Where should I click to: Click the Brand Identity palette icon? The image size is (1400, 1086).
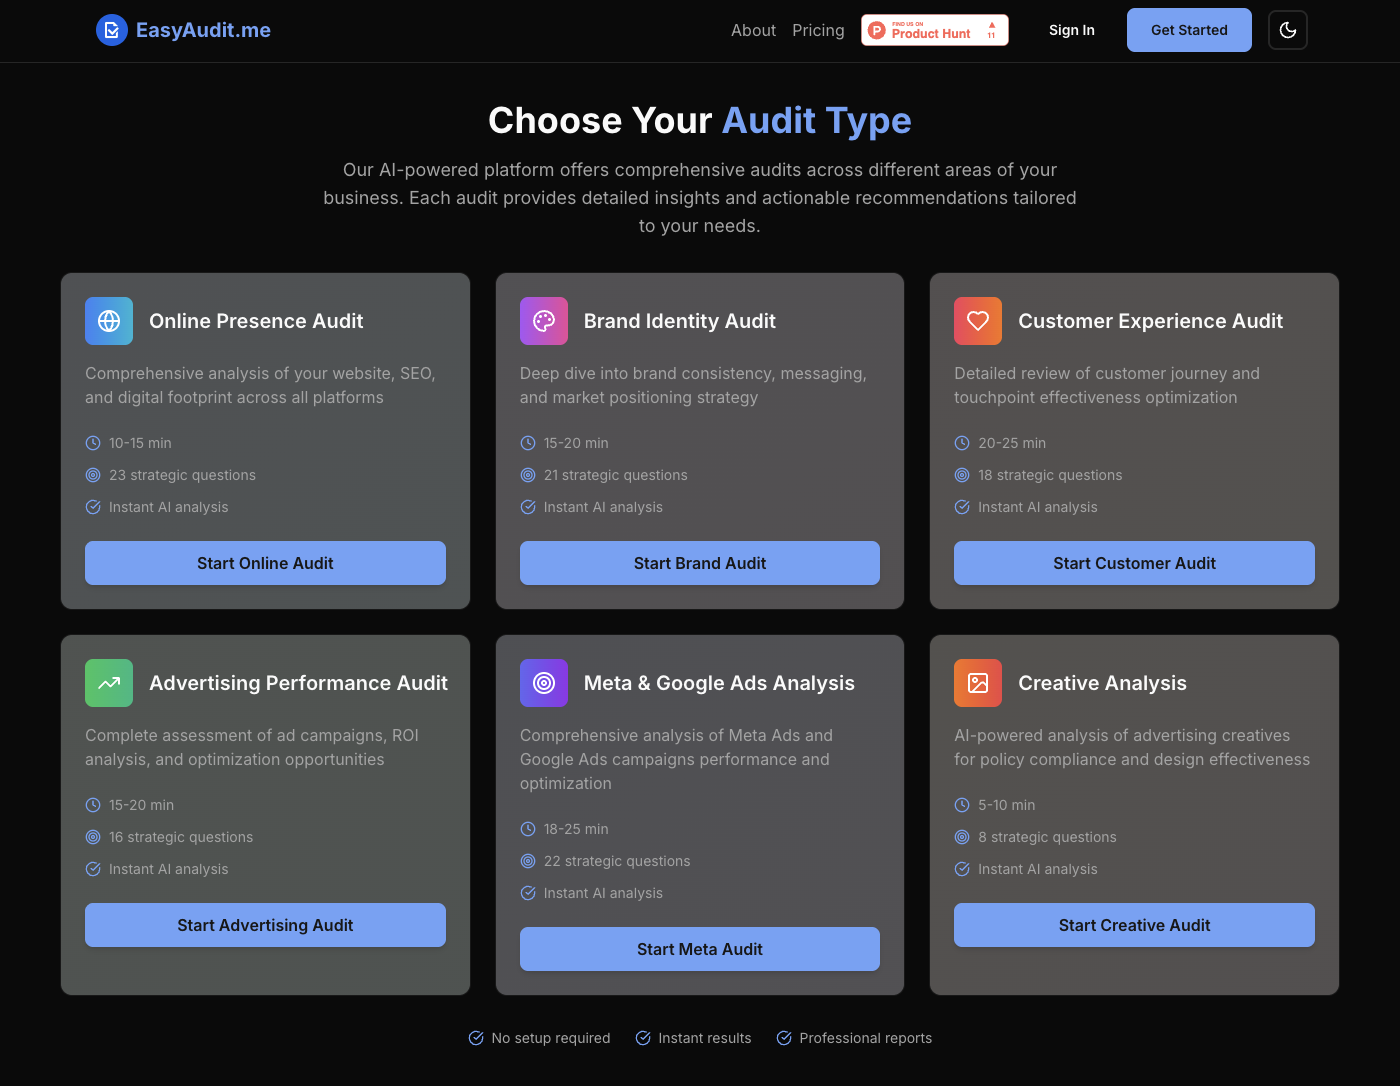[x=544, y=321]
